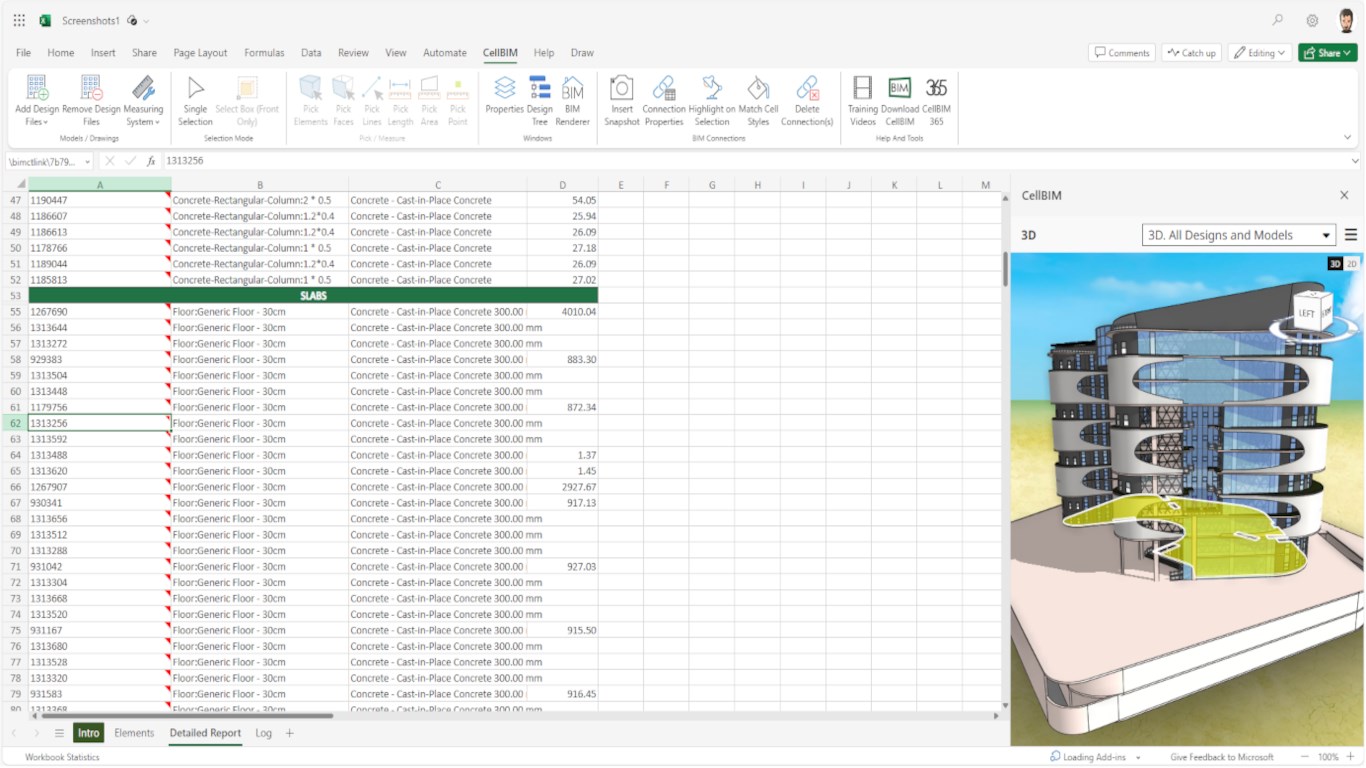This screenshot has width=1366, height=768.
Task: Open the Intro sheet tab
Action: coord(89,733)
